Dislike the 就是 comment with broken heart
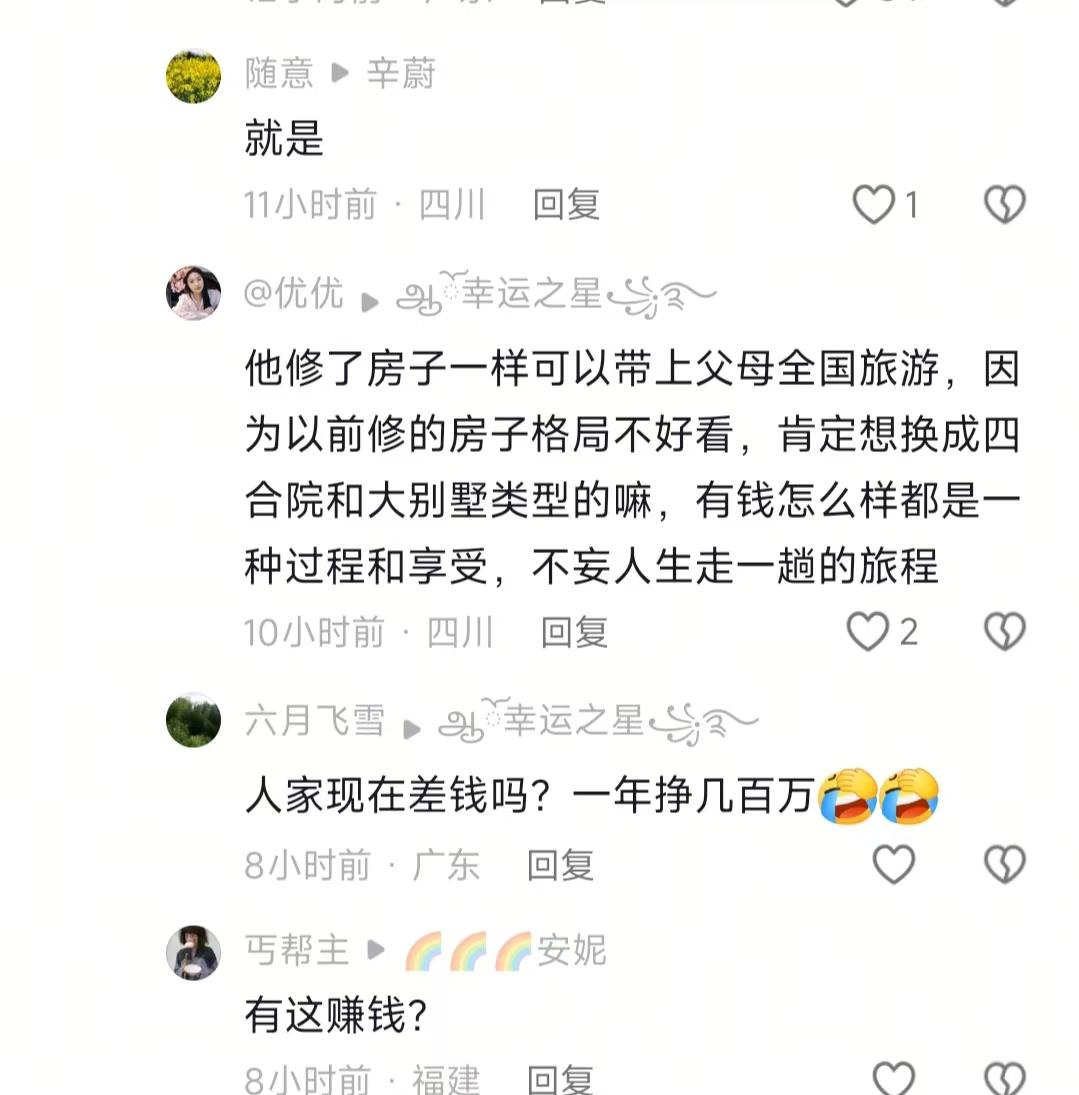The width and height of the screenshot is (1079, 1095). pyautogui.click(x=1004, y=204)
